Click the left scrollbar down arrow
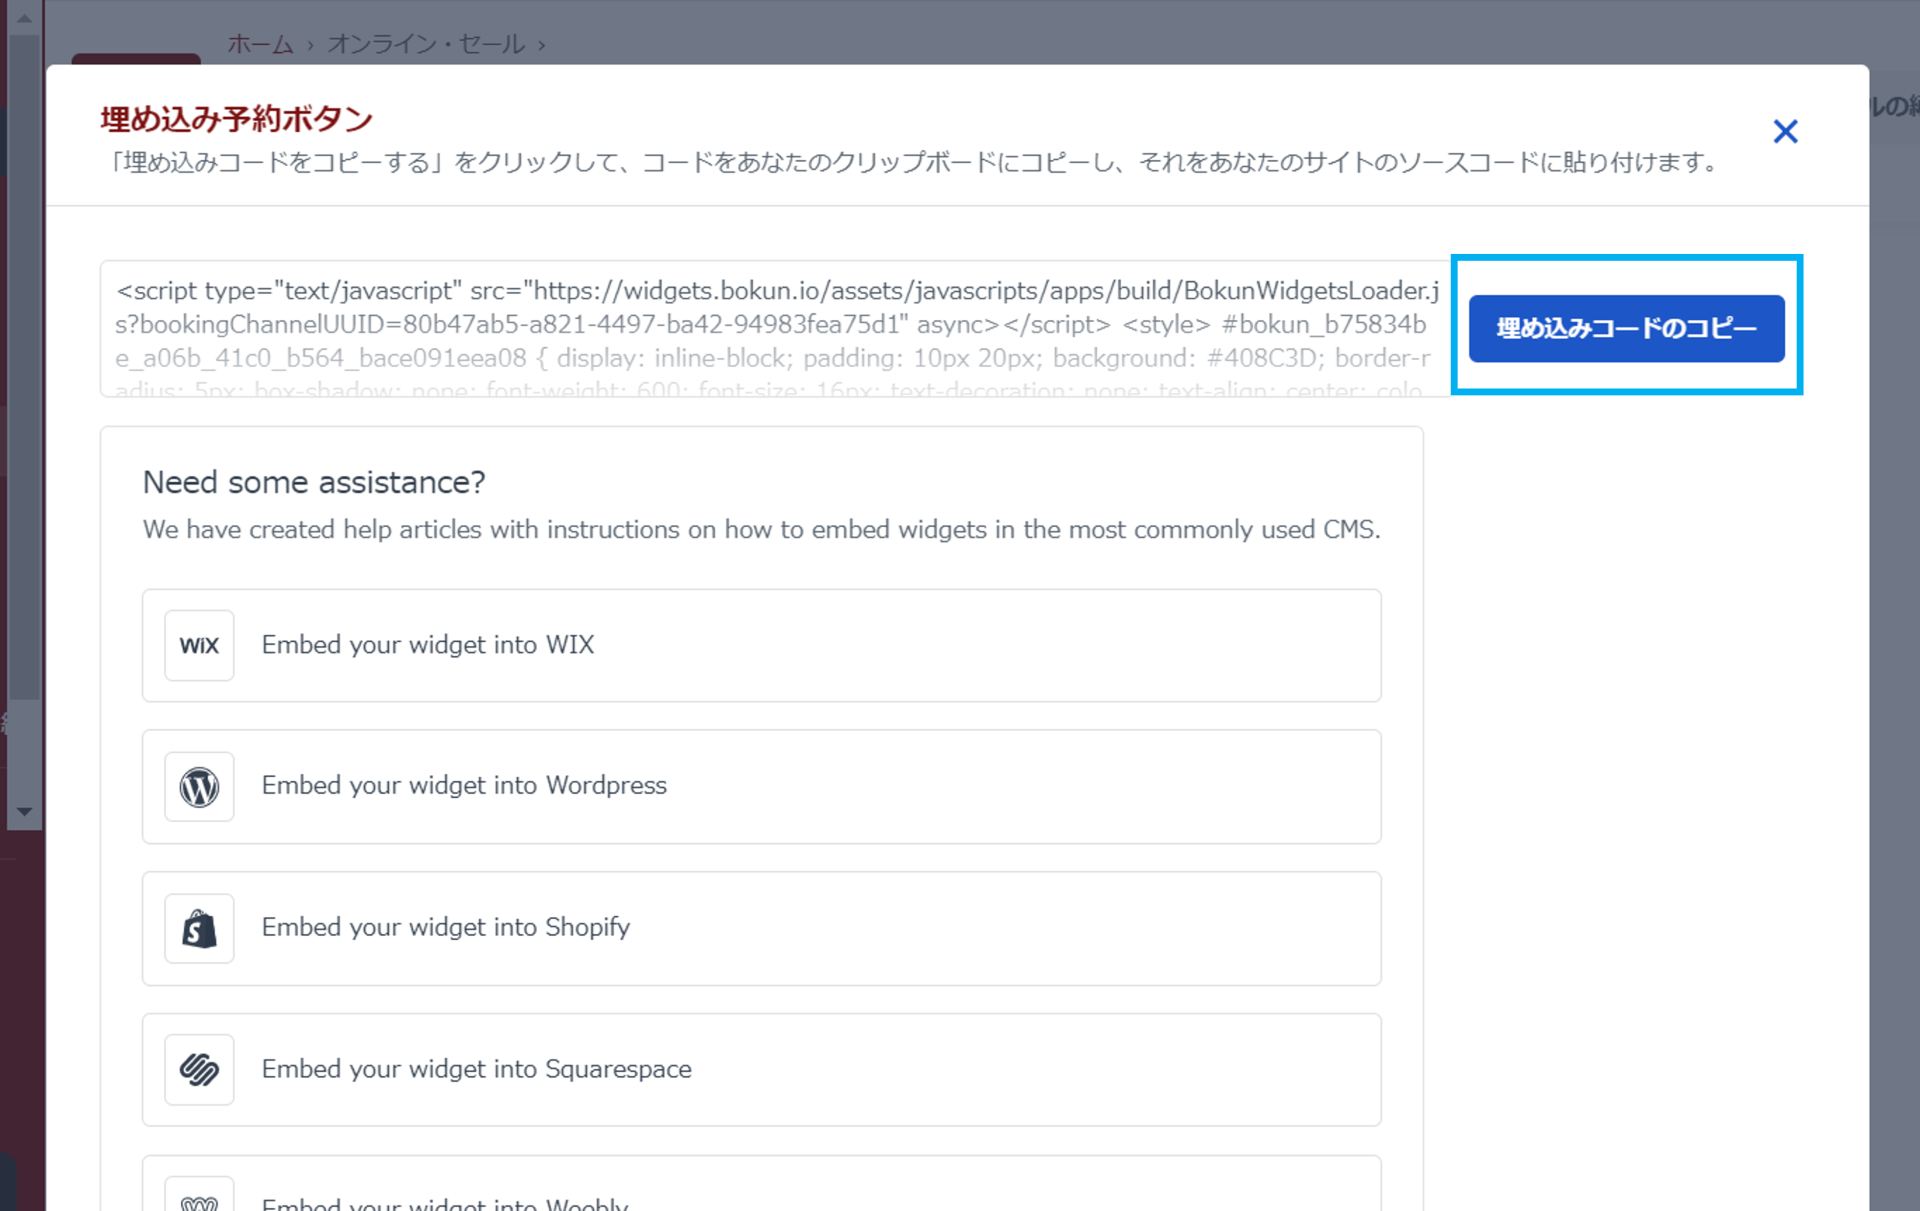This screenshot has height=1211, width=1920. [x=24, y=812]
